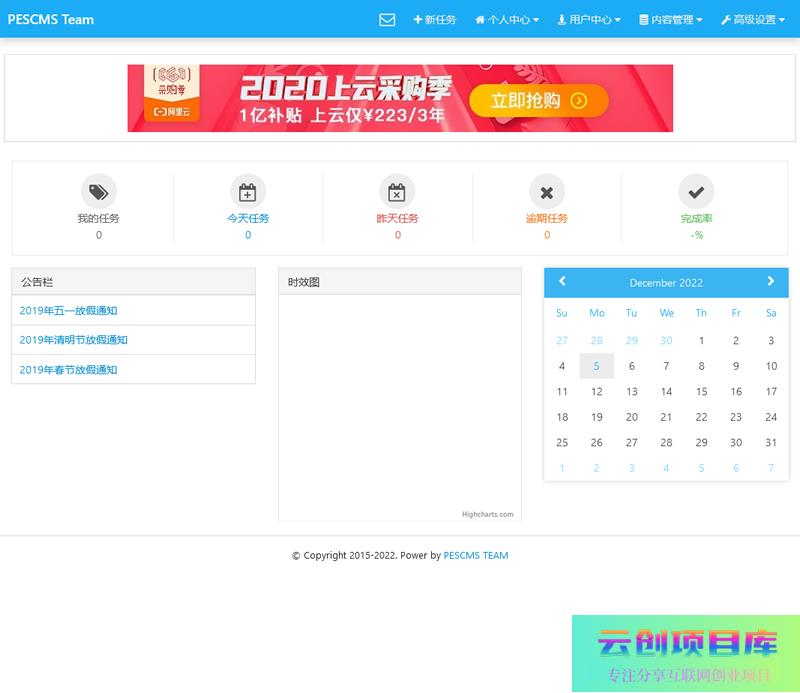Click the PESCMS TEAM footer link

click(x=476, y=556)
